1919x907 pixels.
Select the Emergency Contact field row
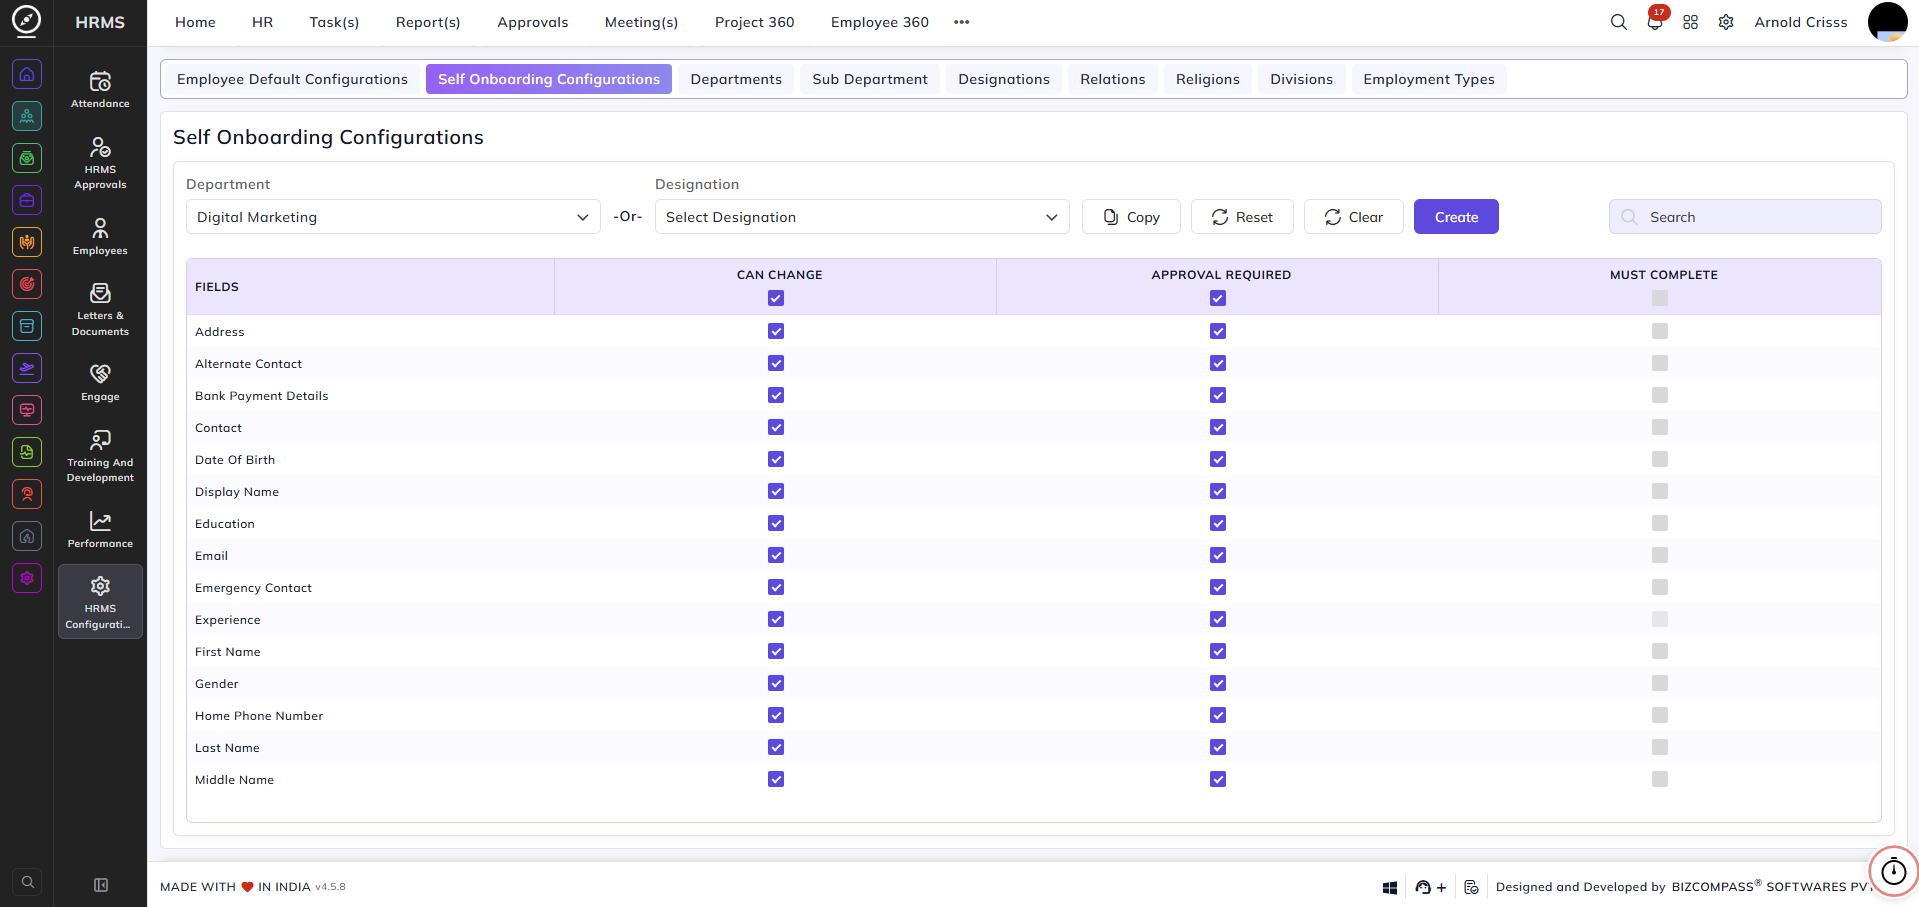click(1033, 587)
